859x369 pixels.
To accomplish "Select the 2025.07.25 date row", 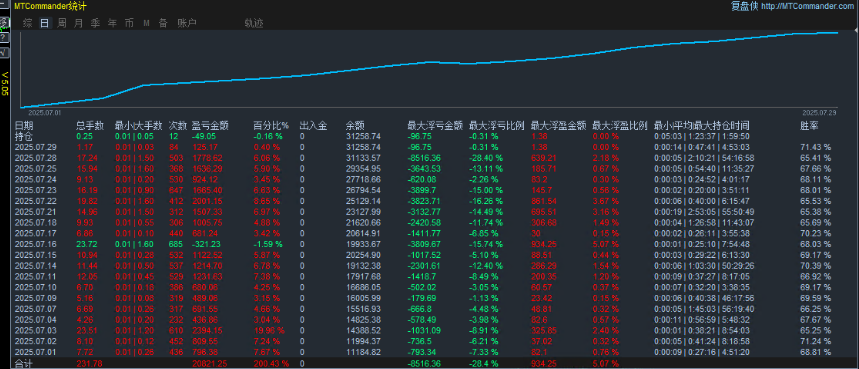I will (36, 168).
